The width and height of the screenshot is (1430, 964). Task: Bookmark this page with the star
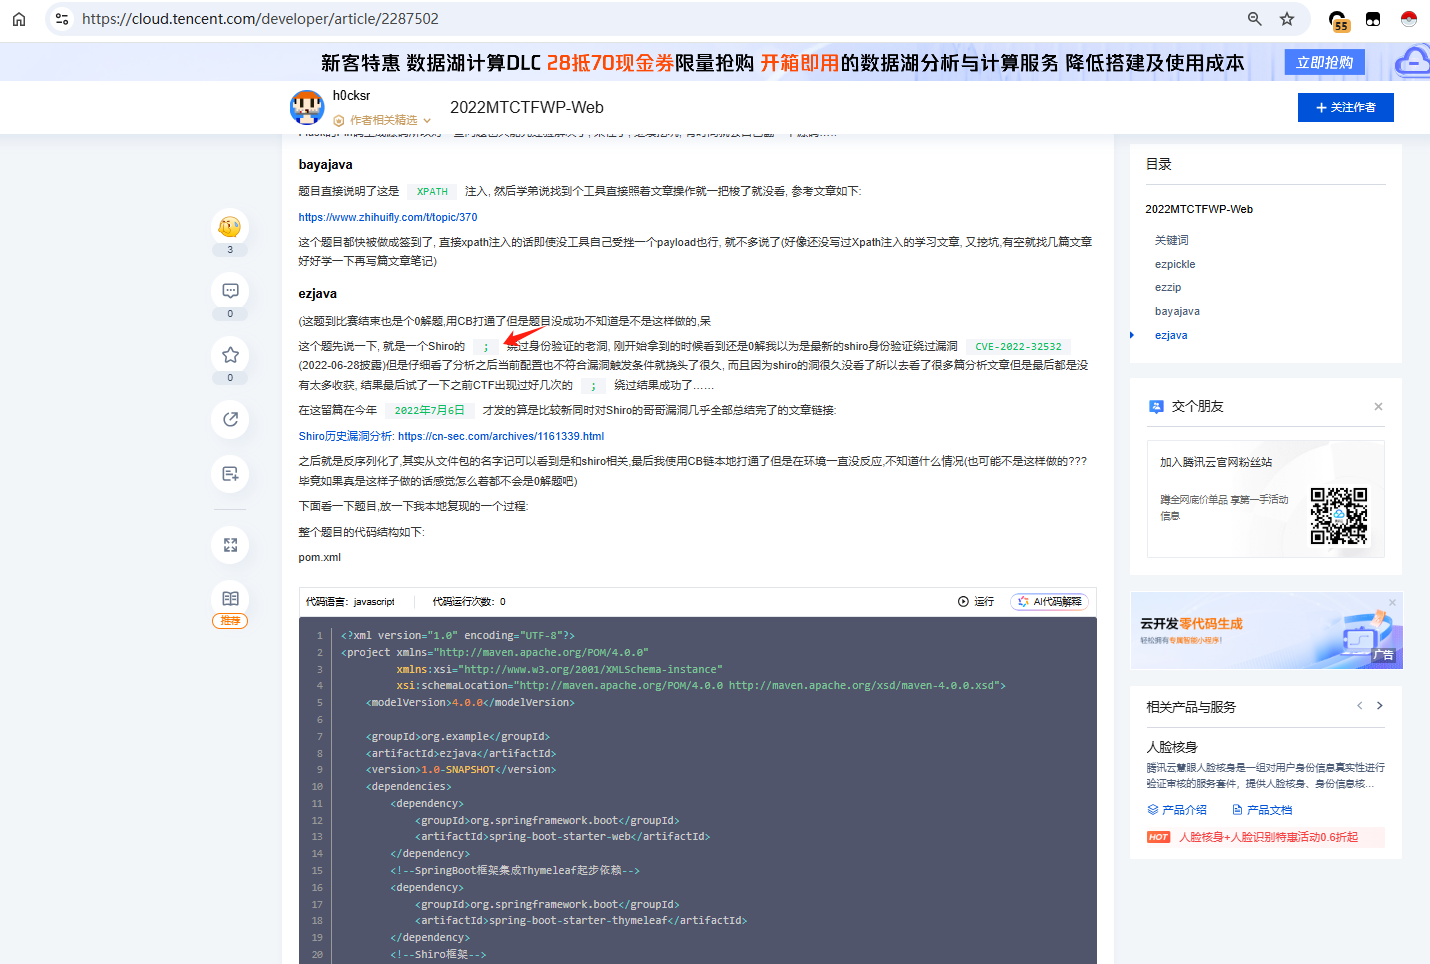(1287, 19)
